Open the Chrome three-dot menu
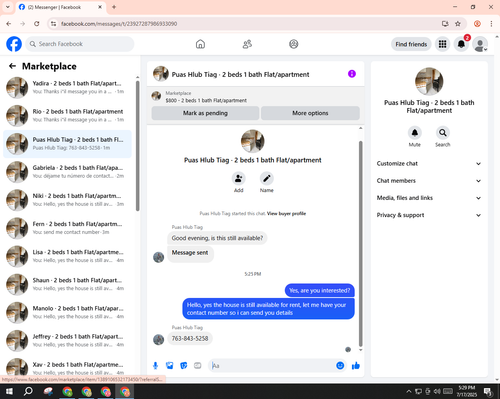The width and height of the screenshot is (500, 399). pyautogui.click(x=491, y=24)
